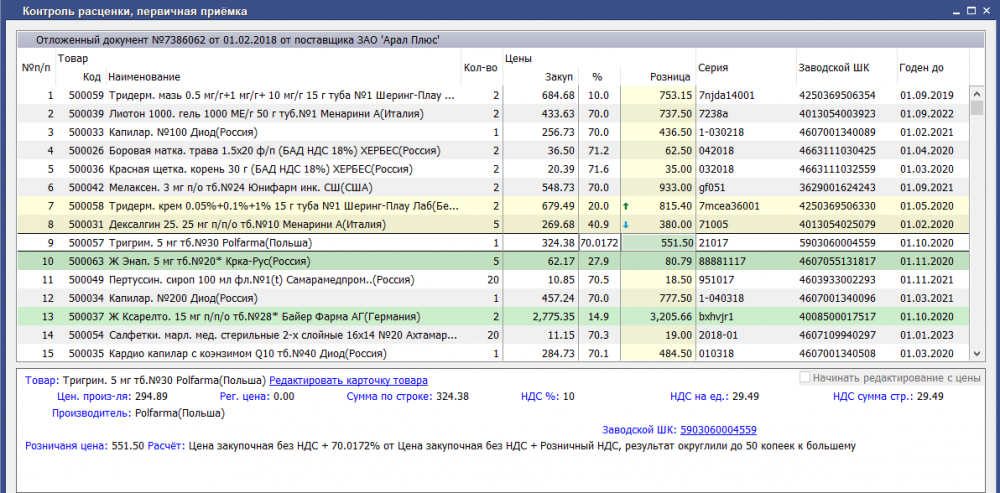This screenshot has width=1000, height=493.
Task: Close the 'Контроль расценки' window
Action: point(988,11)
